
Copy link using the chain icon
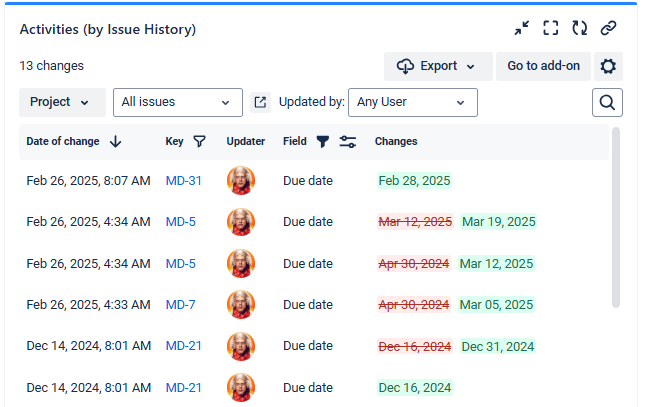coord(608,28)
